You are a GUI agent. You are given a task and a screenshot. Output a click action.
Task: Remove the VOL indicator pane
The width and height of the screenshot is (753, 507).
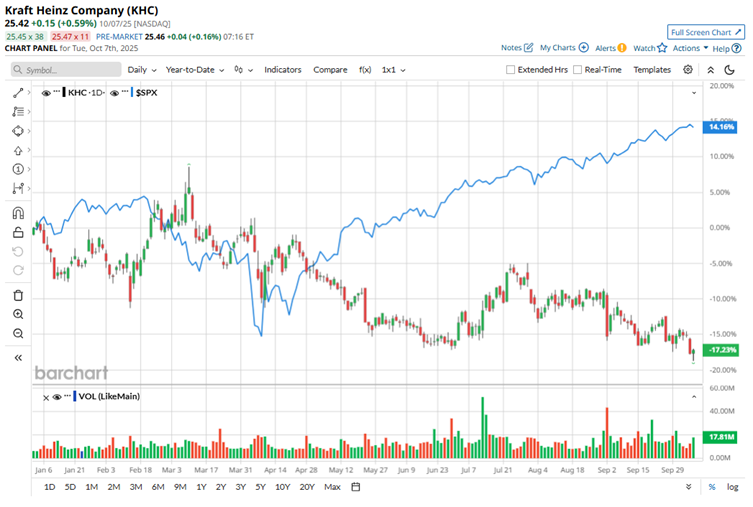tap(46, 398)
